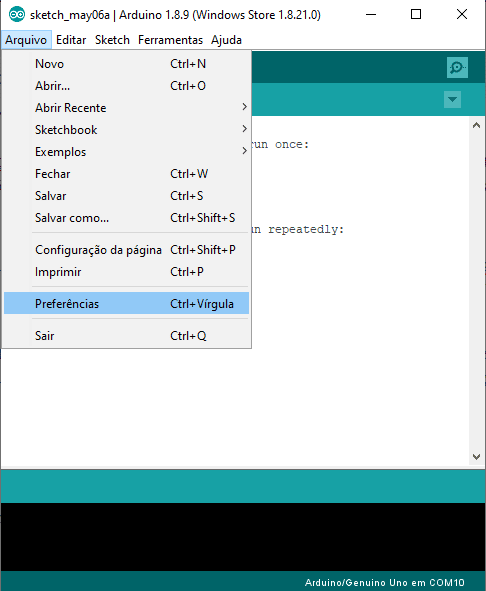Image resolution: width=486 pixels, height=591 pixels.
Task: Open the Editar menu
Action: click(x=71, y=40)
